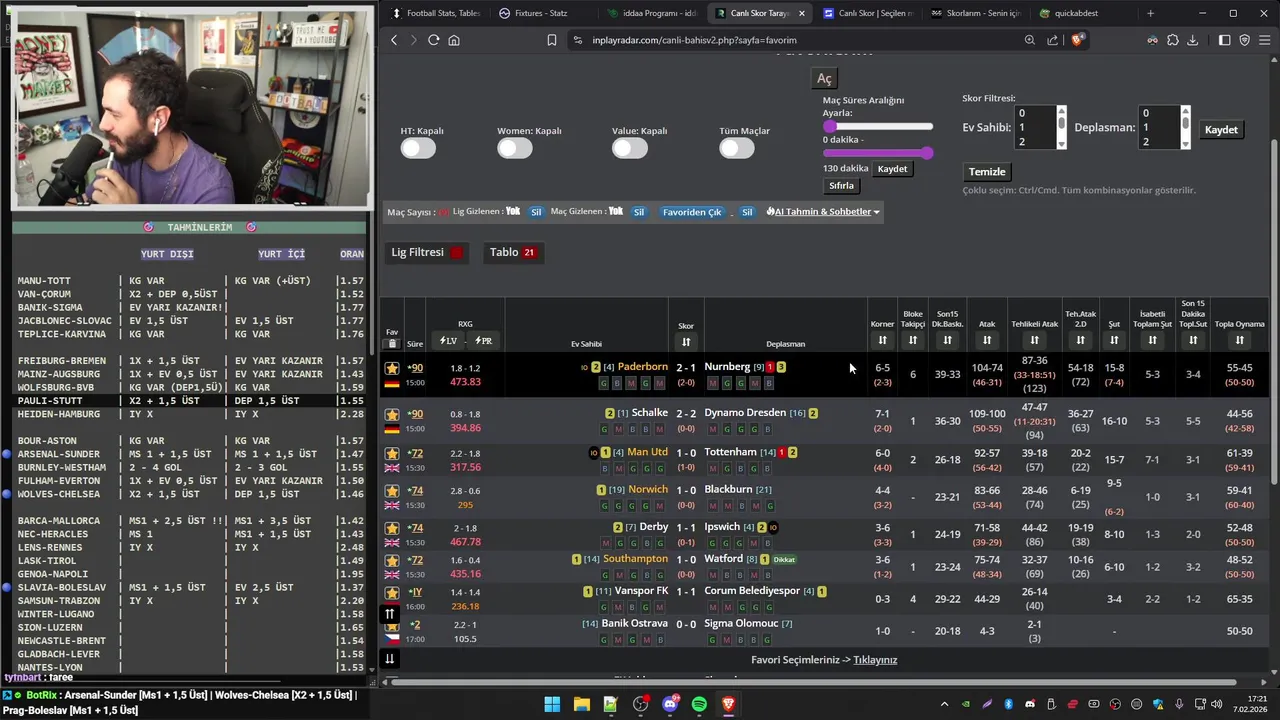Switch to Skorlarım - Senin için tab
The image size is (1280, 720).
point(975,13)
